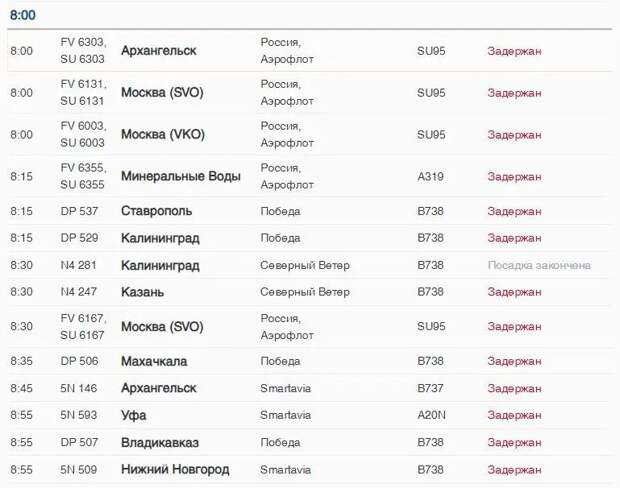
Task: Open the Архангельск flight FV 6303 row
Action: click(x=310, y=51)
